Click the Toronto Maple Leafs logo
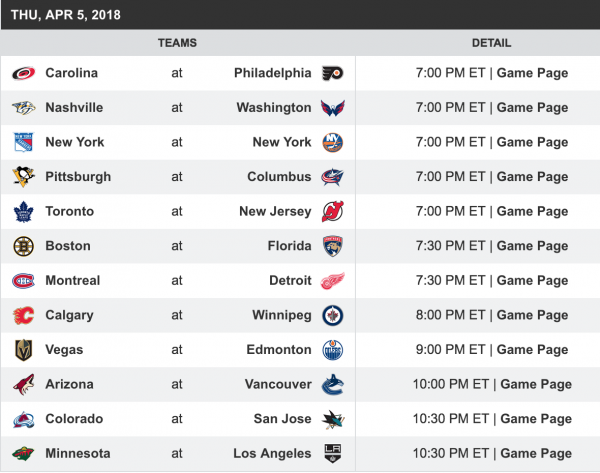600x473 pixels. [23, 212]
